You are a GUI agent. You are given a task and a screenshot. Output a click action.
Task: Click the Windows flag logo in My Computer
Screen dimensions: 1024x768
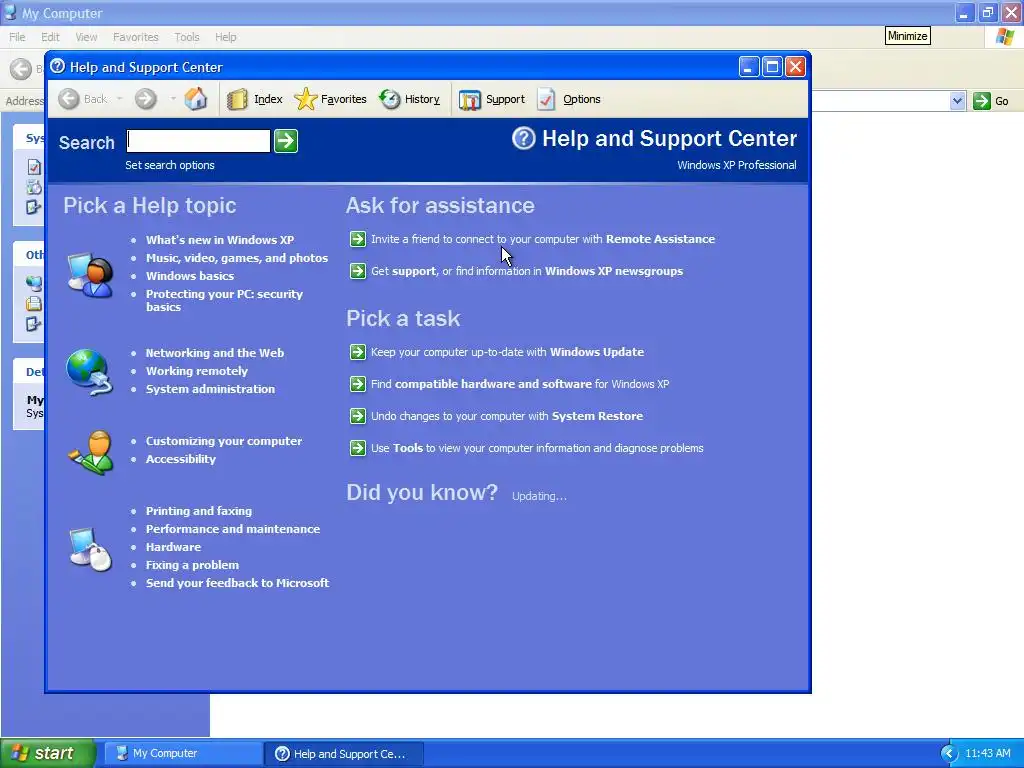click(x=1004, y=37)
